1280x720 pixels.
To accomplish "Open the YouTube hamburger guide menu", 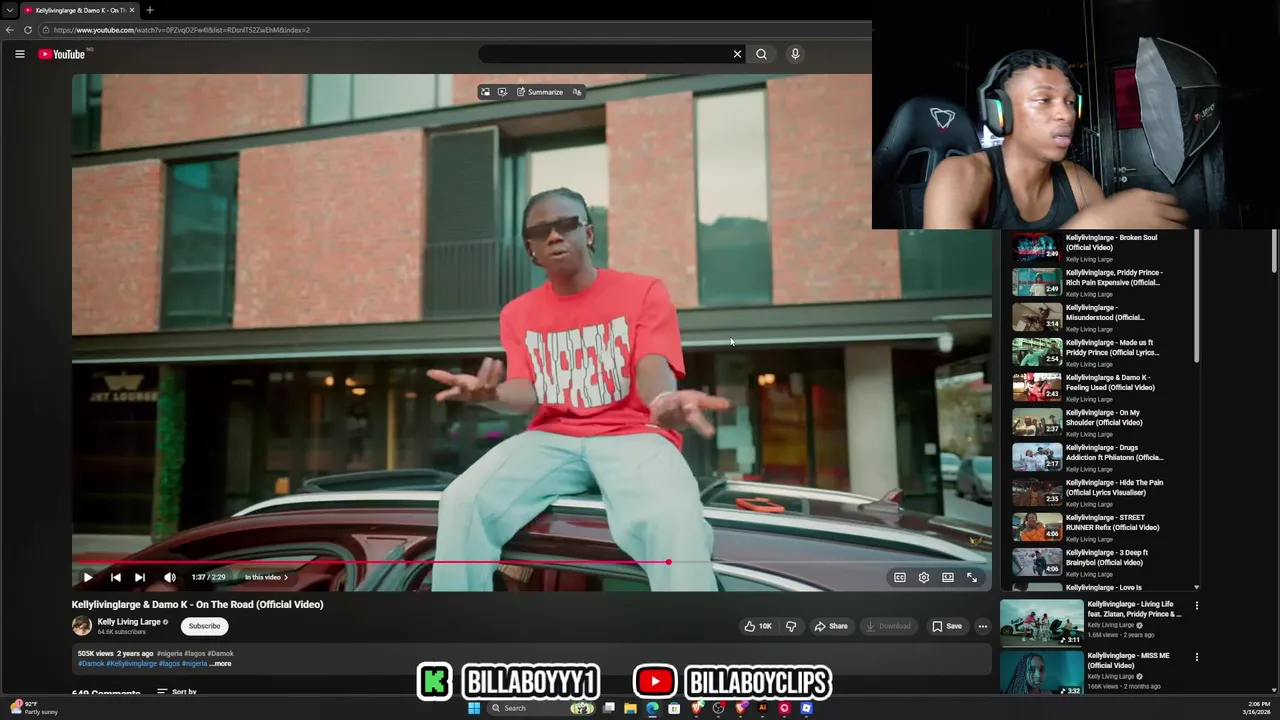I will [x=19, y=54].
